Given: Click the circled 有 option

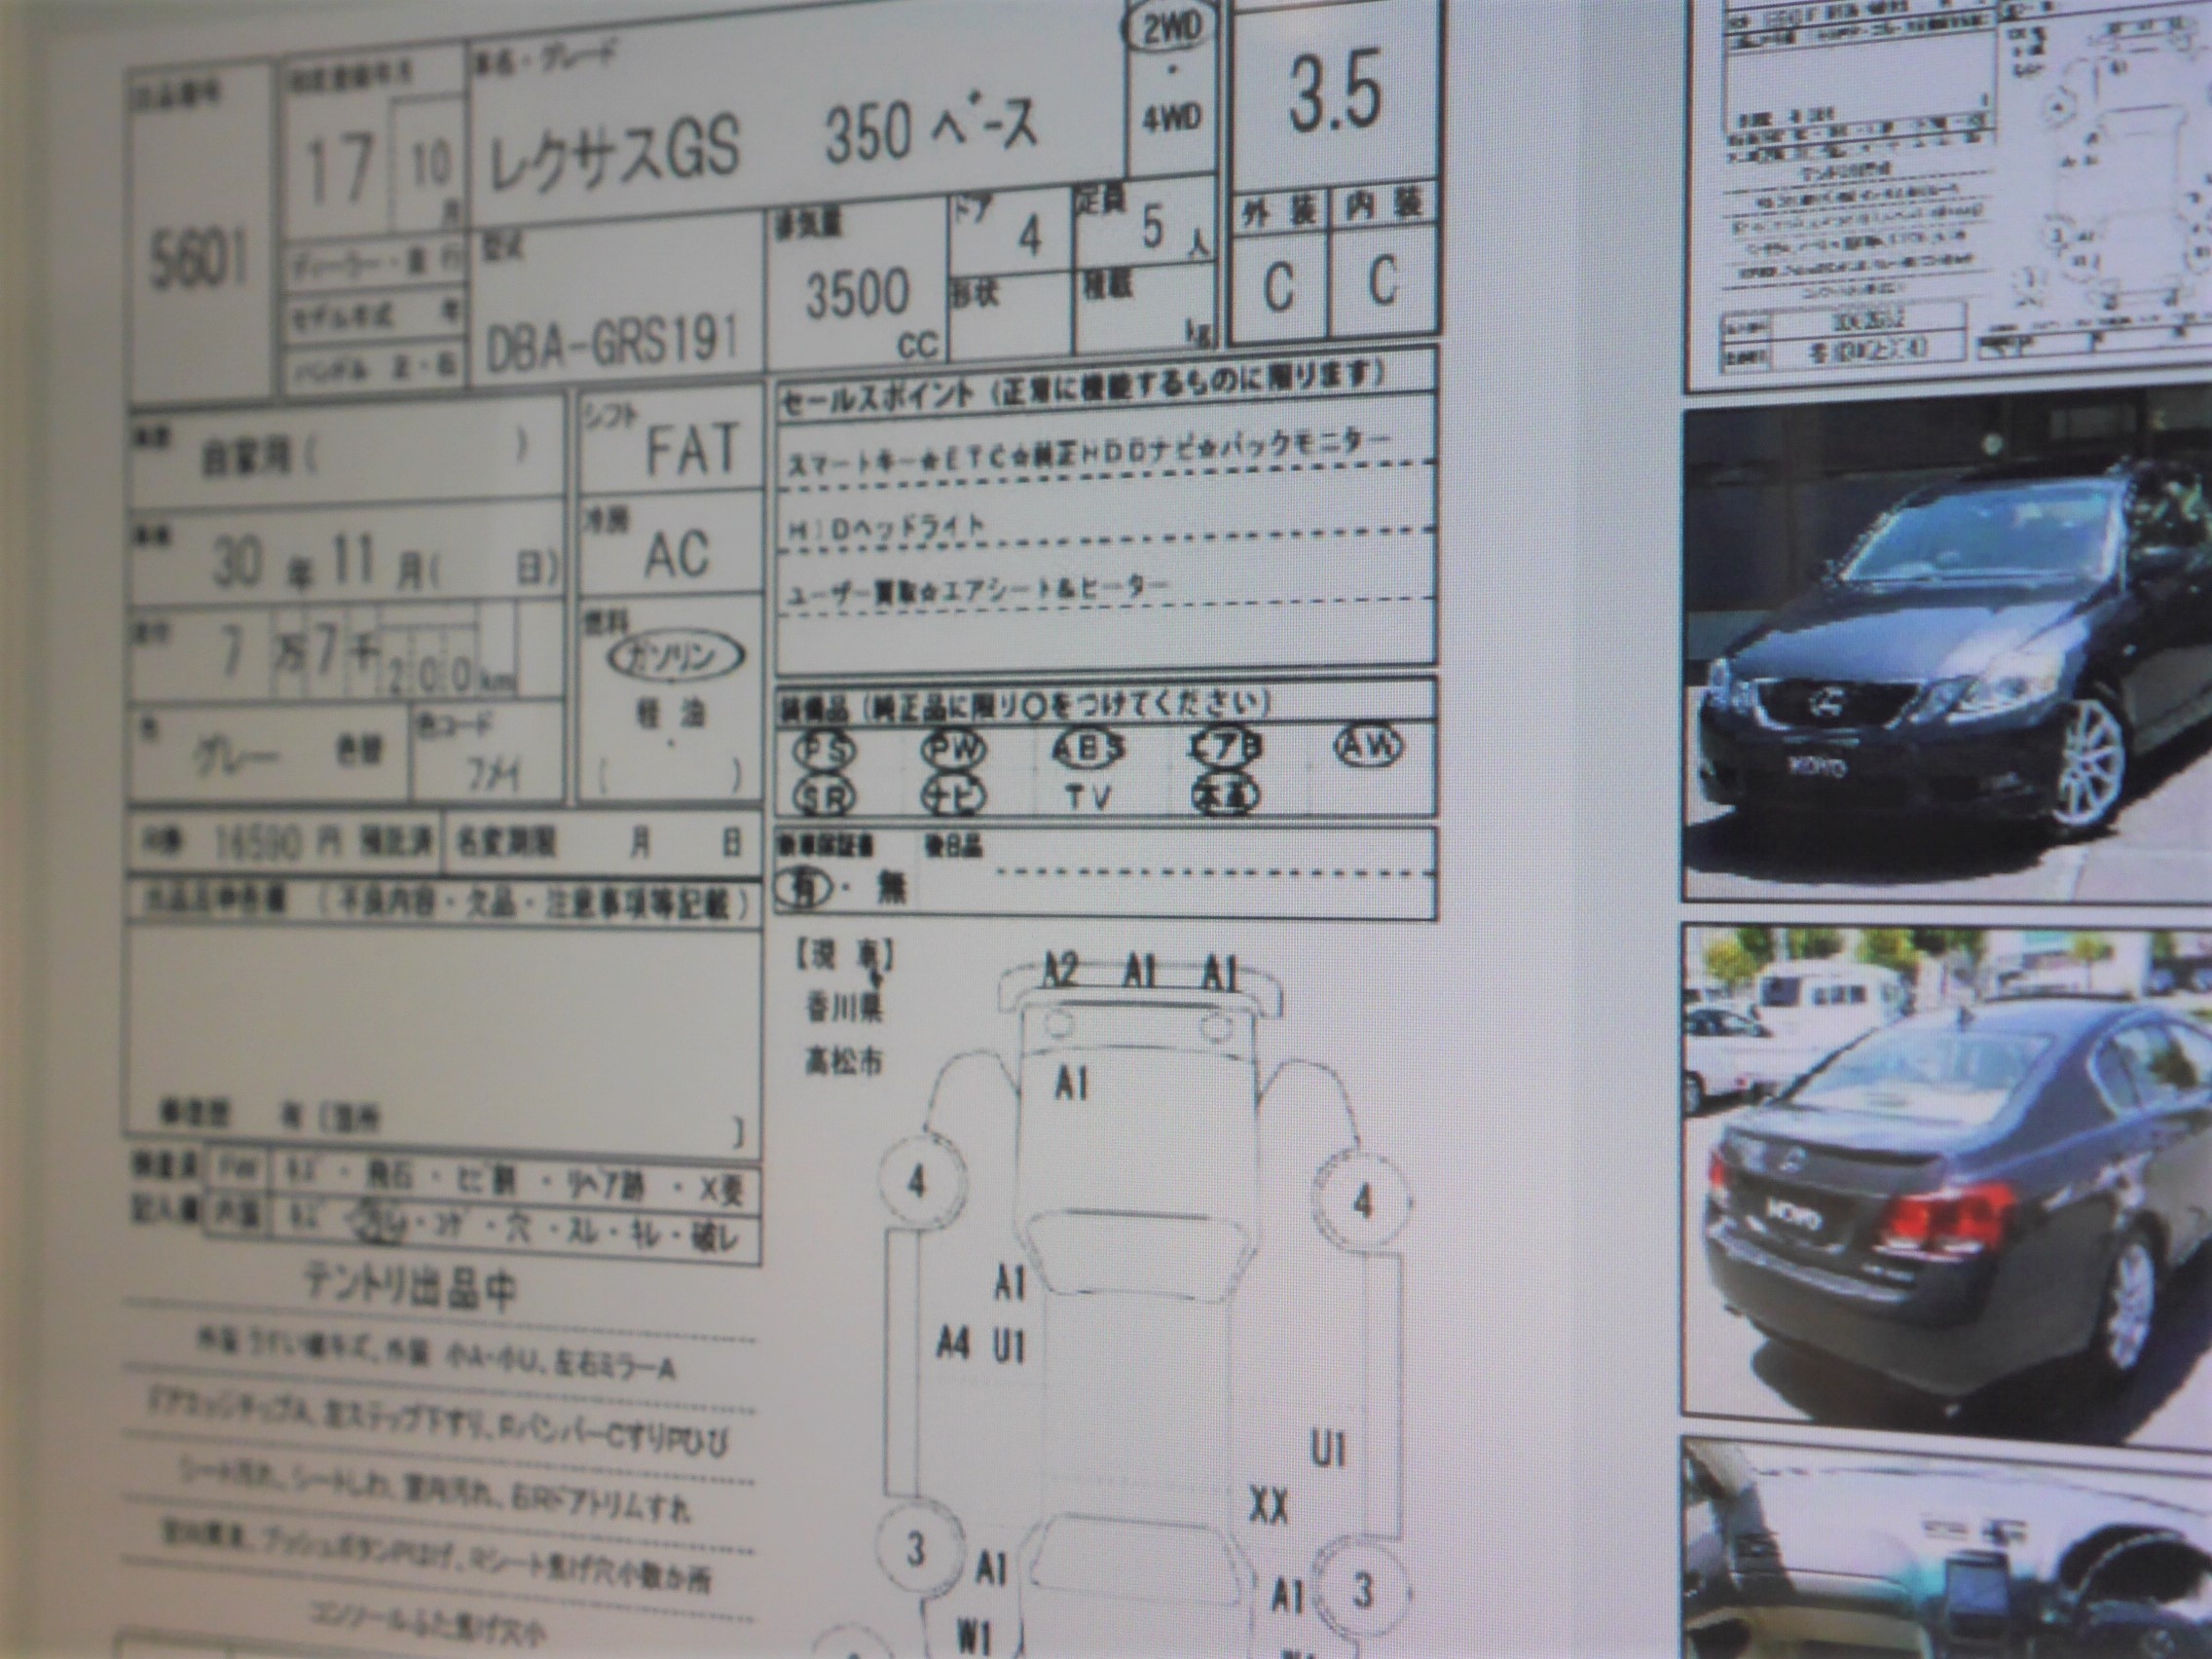Looking at the screenshot, I should (803, 888).
